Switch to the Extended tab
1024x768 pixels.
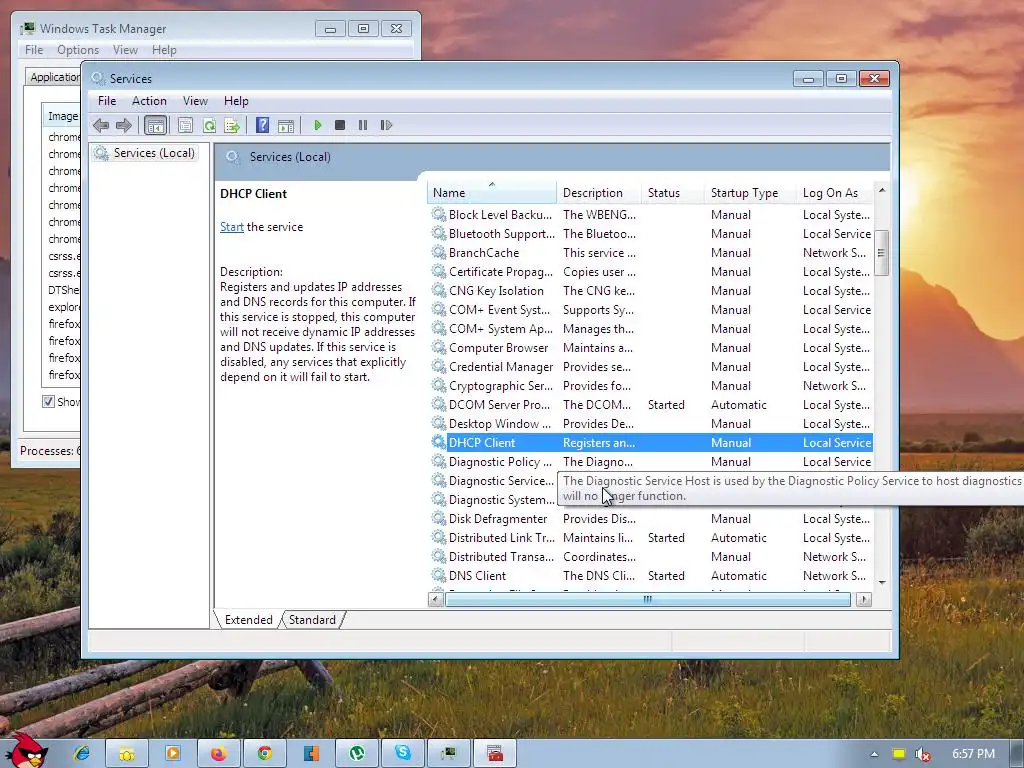pyautogui.click(x=248, y=620)
